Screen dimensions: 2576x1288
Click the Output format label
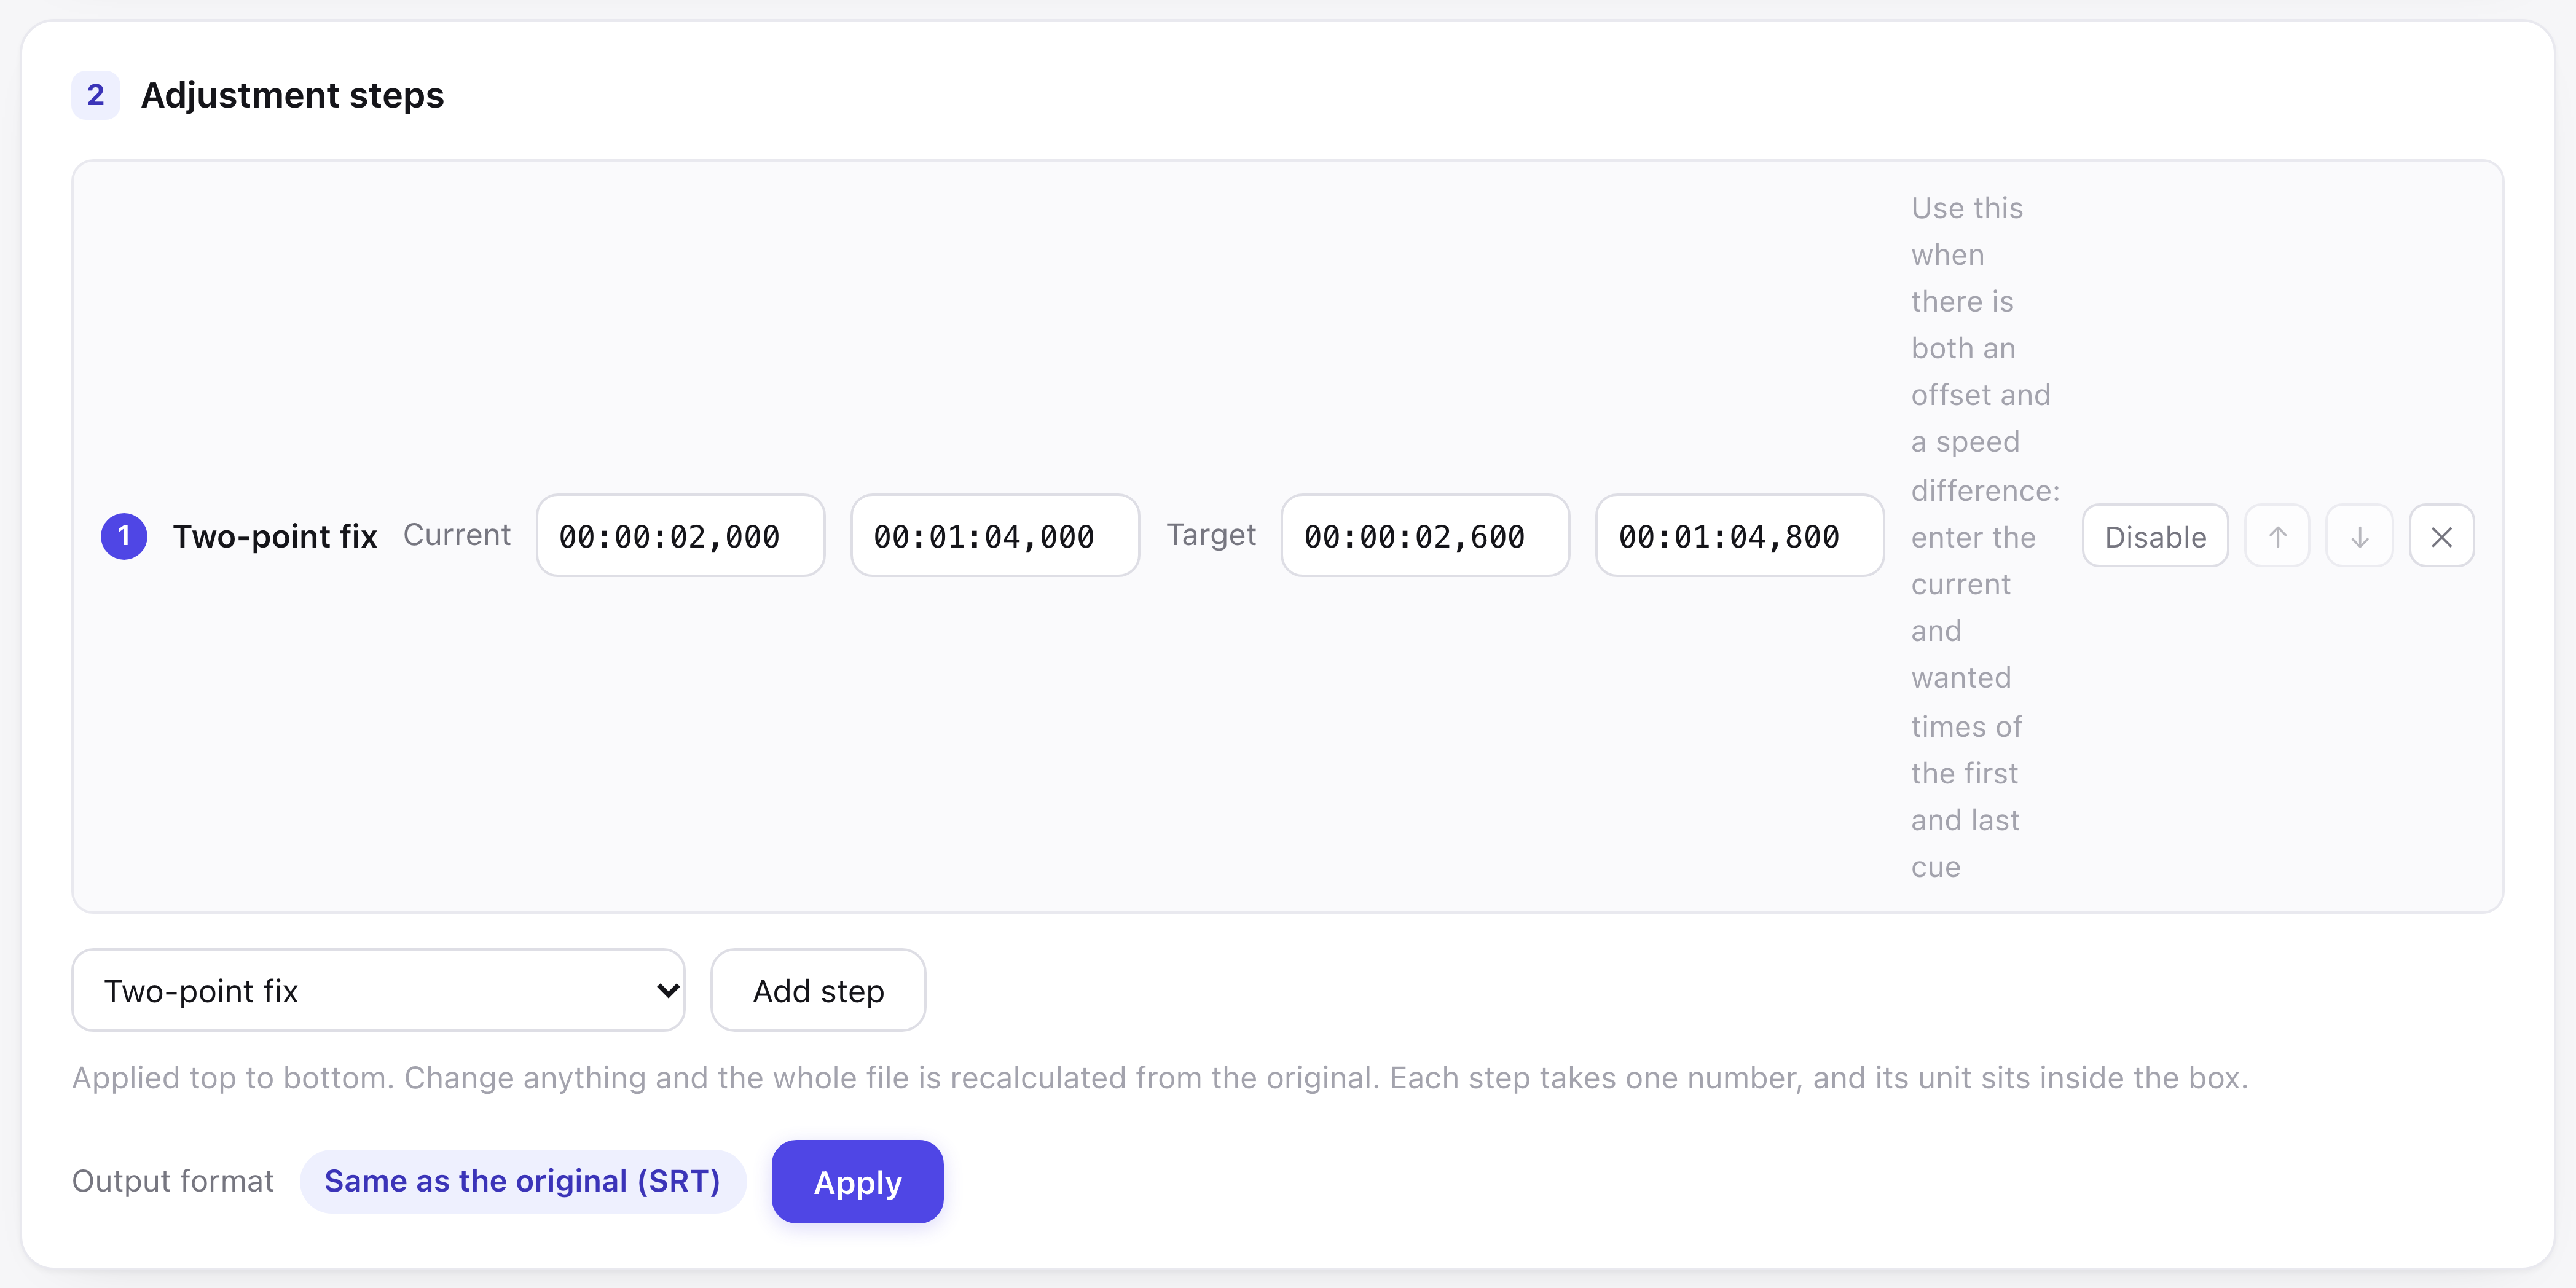pos(173,1181)
